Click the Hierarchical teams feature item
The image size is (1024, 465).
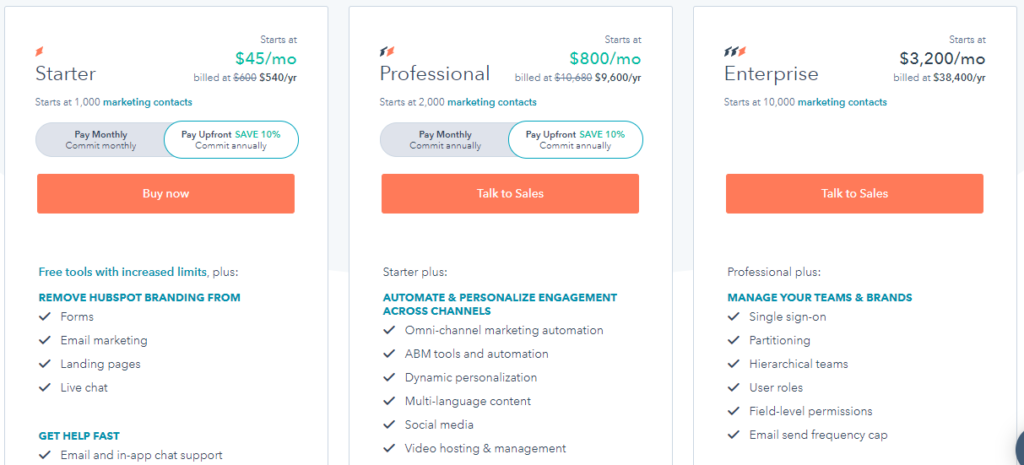click(x=788, y=364)
